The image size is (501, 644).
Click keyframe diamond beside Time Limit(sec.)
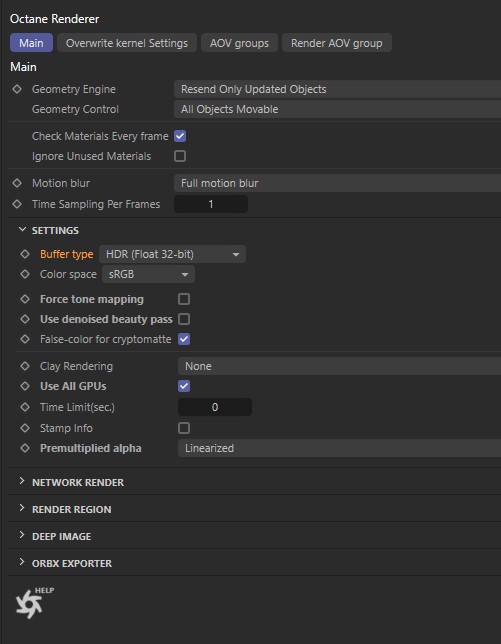coord(25,407)
